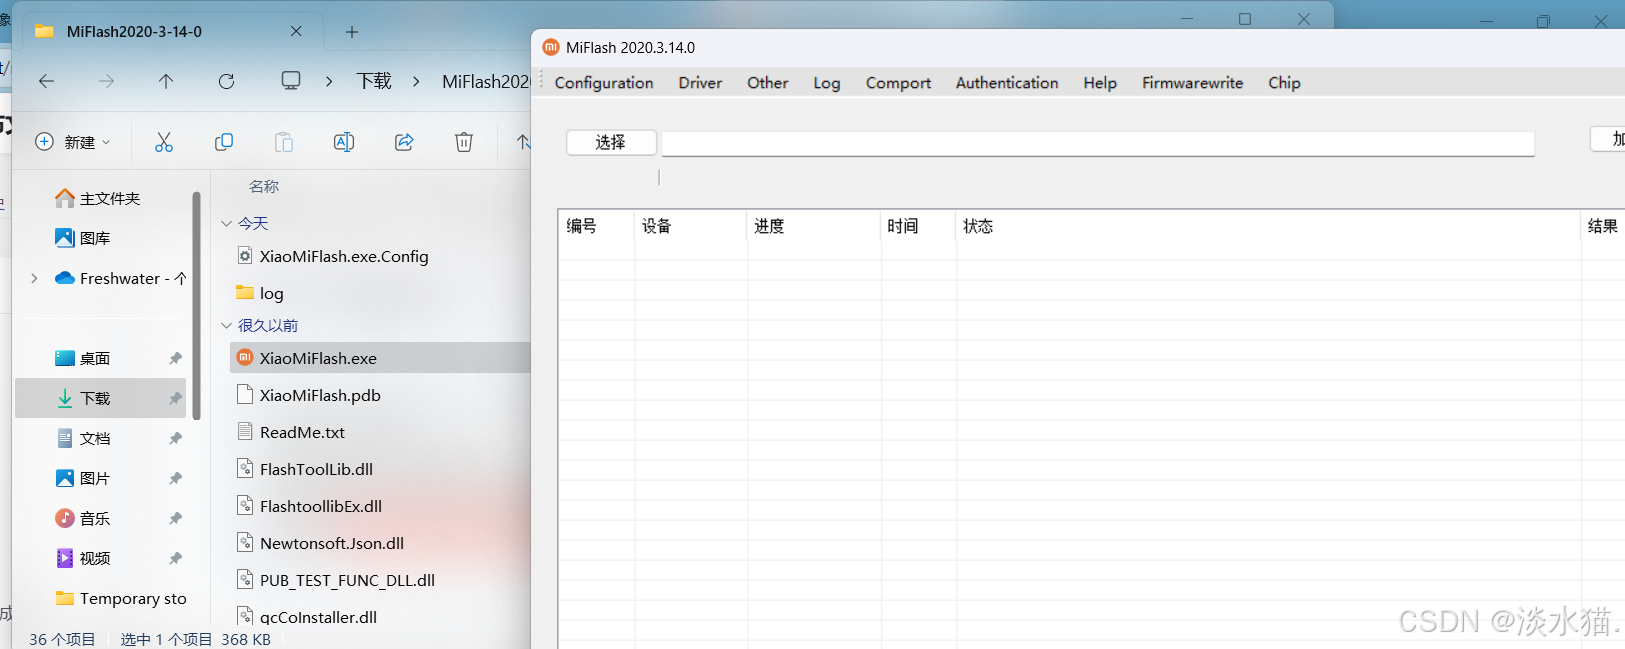Click the Rename icon in Explorer toolbar
The width and height of the screenshot is (1625, 649).
click(x=344, y=142)
